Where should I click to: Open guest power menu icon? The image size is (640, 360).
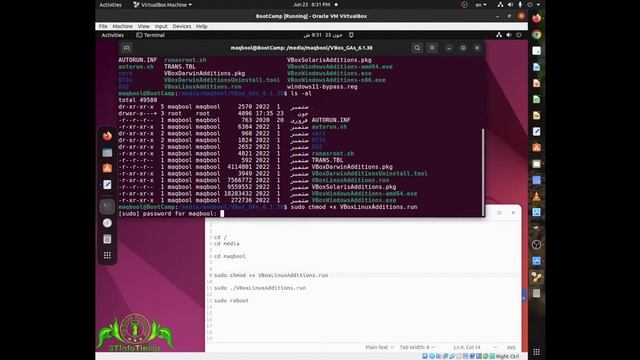click(519, 35)
